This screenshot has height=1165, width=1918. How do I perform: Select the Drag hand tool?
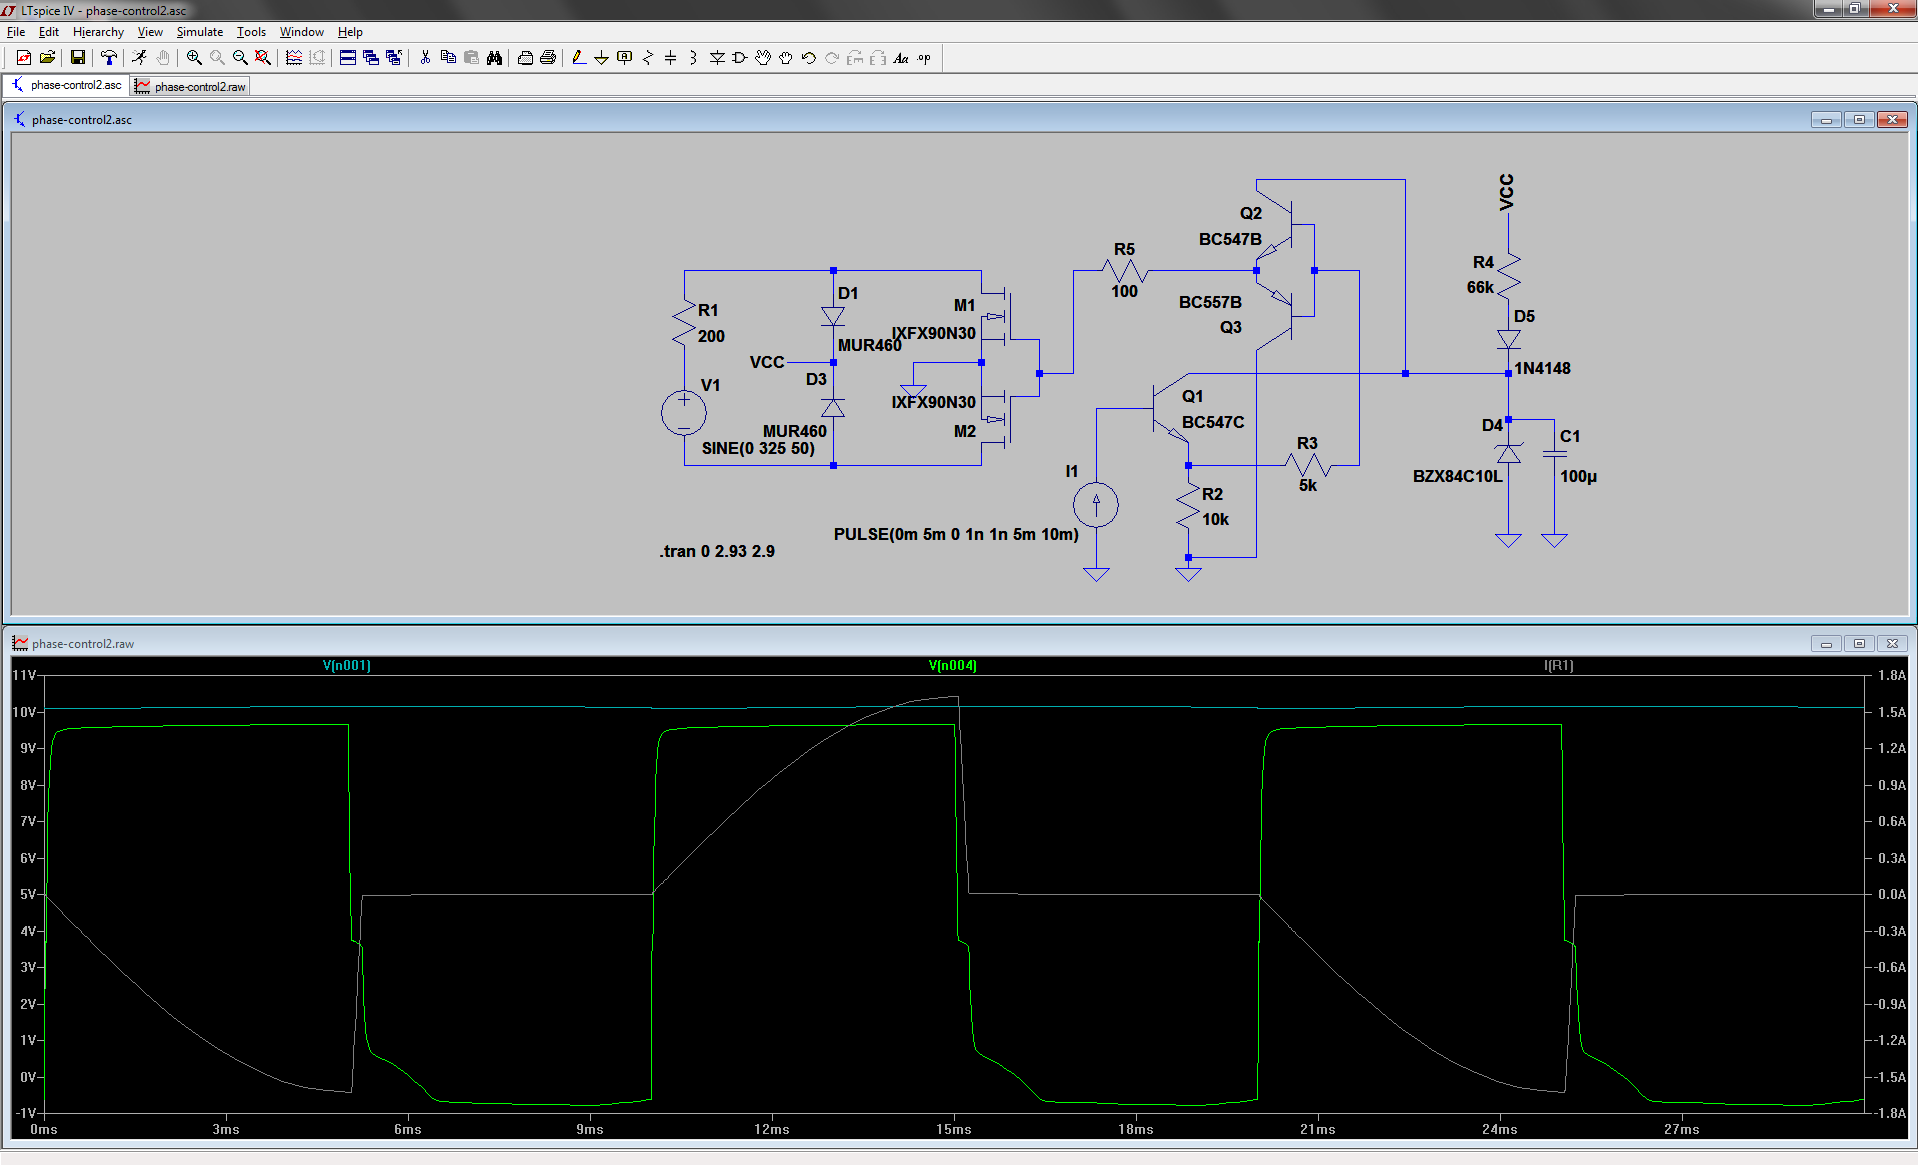(786, 58)
